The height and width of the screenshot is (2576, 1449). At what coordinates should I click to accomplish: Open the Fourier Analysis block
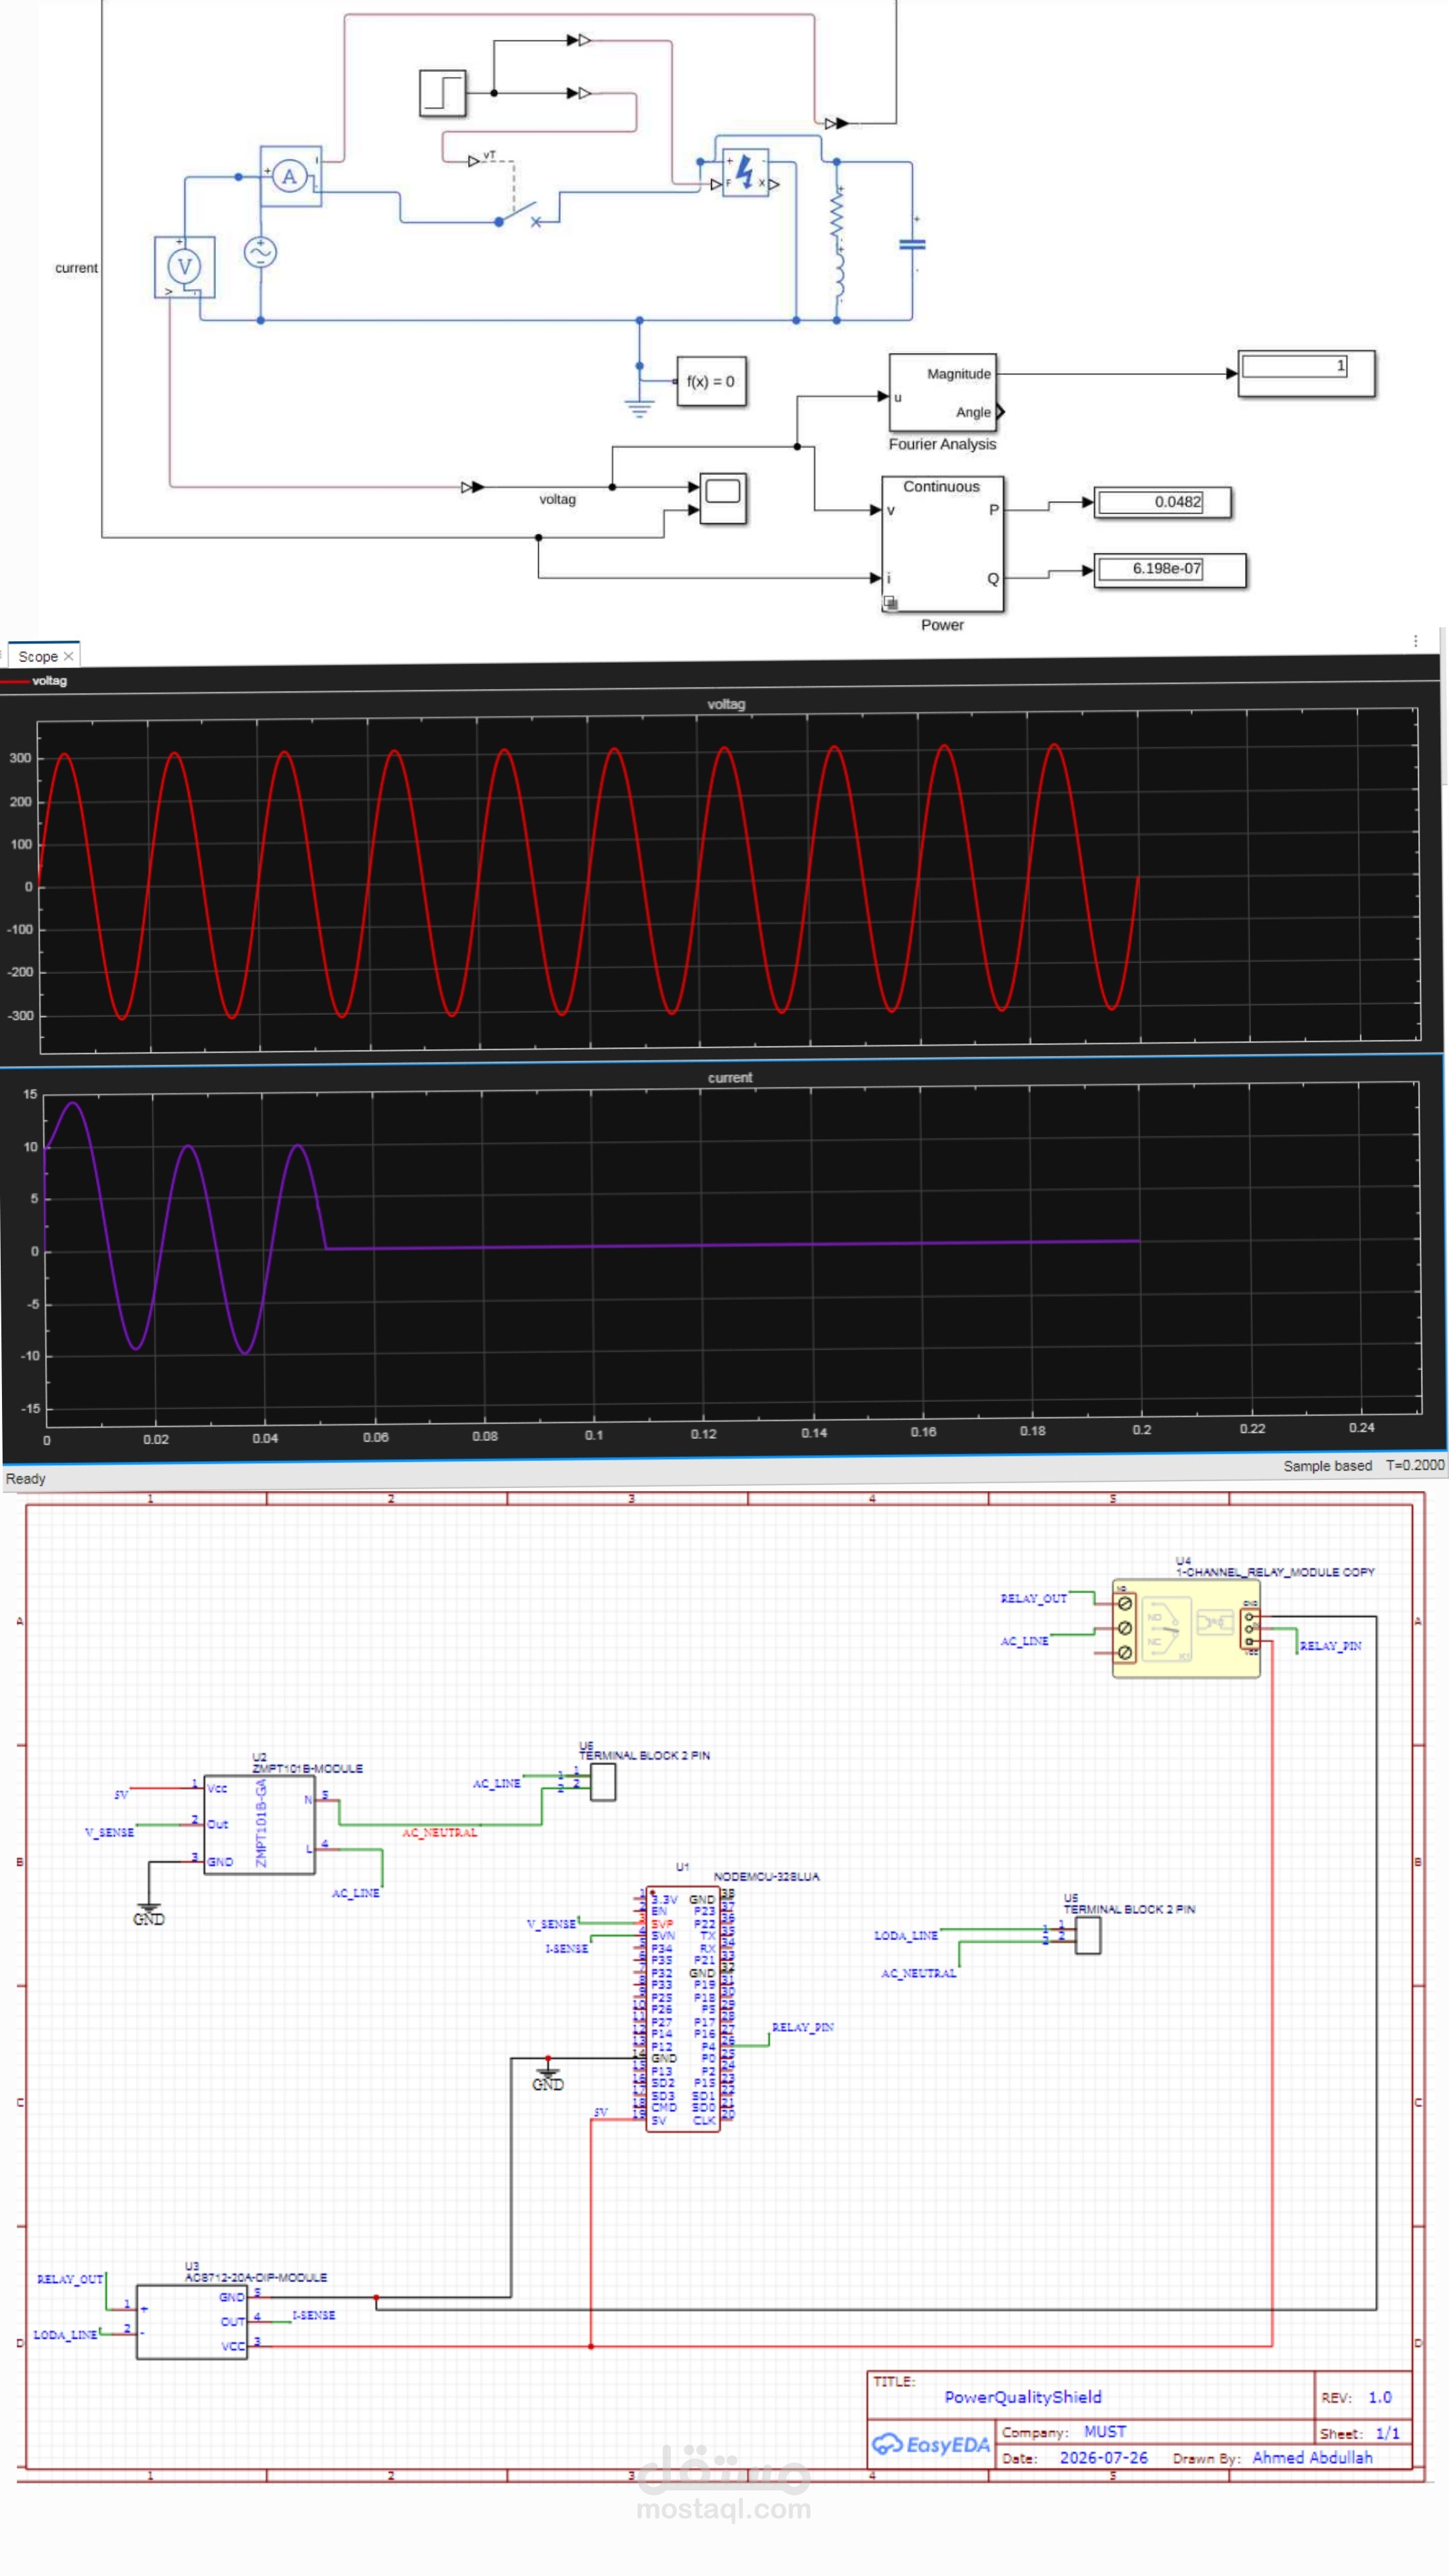[943, 393]
